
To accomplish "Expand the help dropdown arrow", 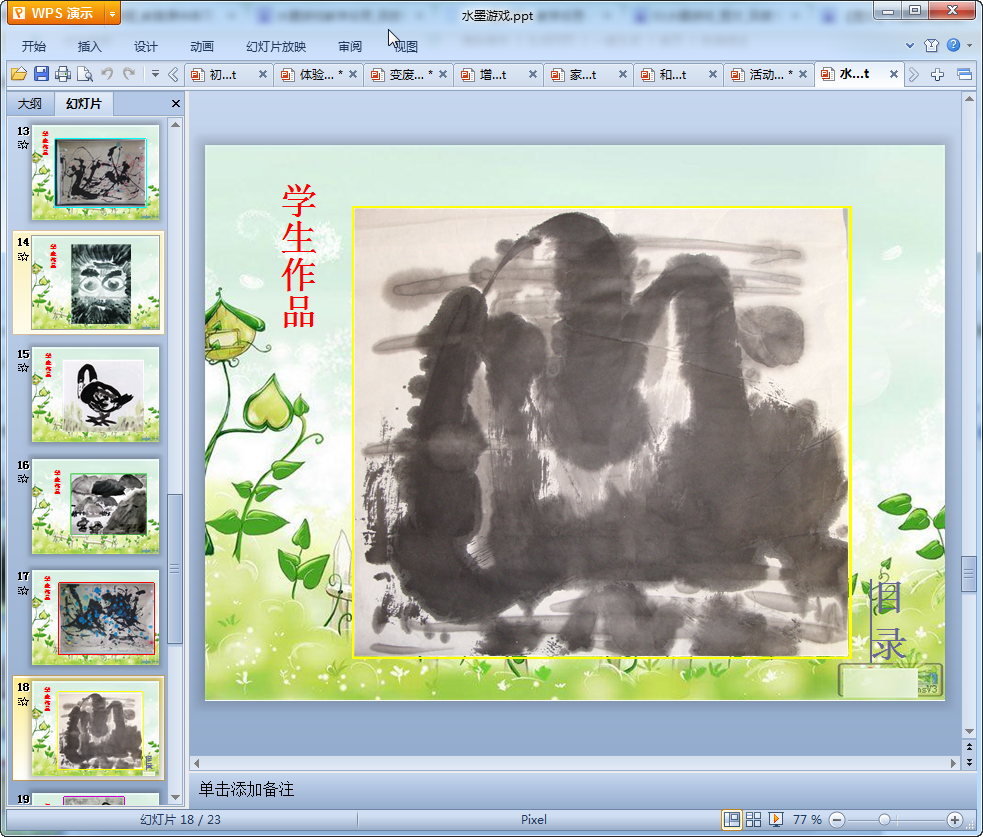I will [969, 46].
